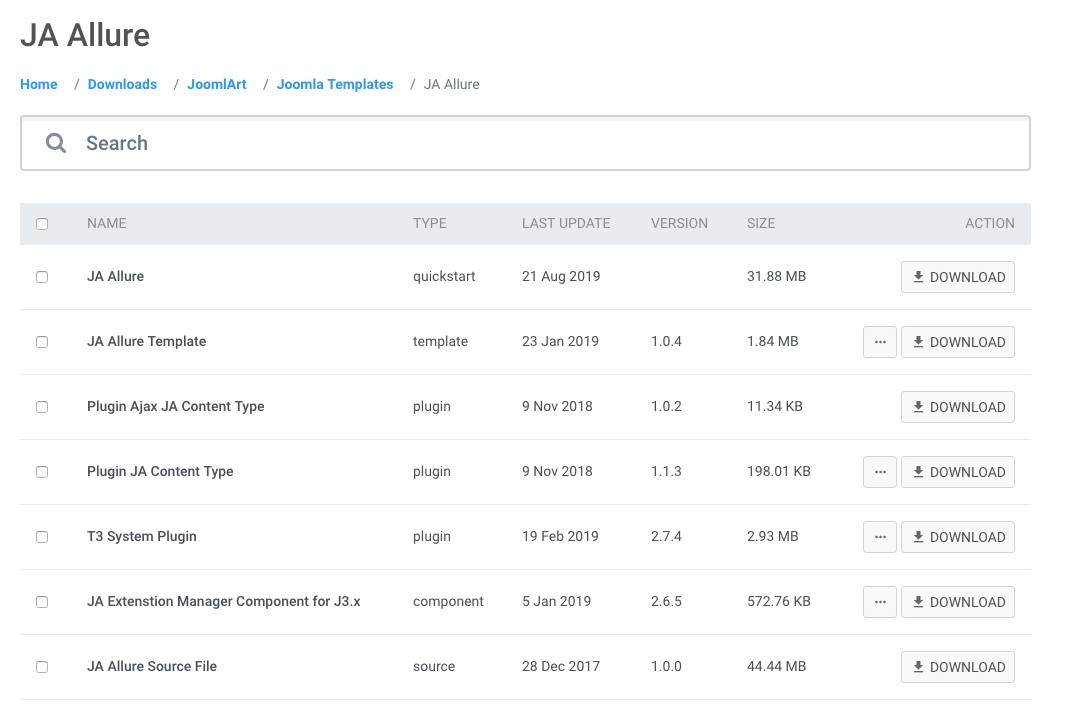Go to Home breadcrumb link

click(39, 85)
